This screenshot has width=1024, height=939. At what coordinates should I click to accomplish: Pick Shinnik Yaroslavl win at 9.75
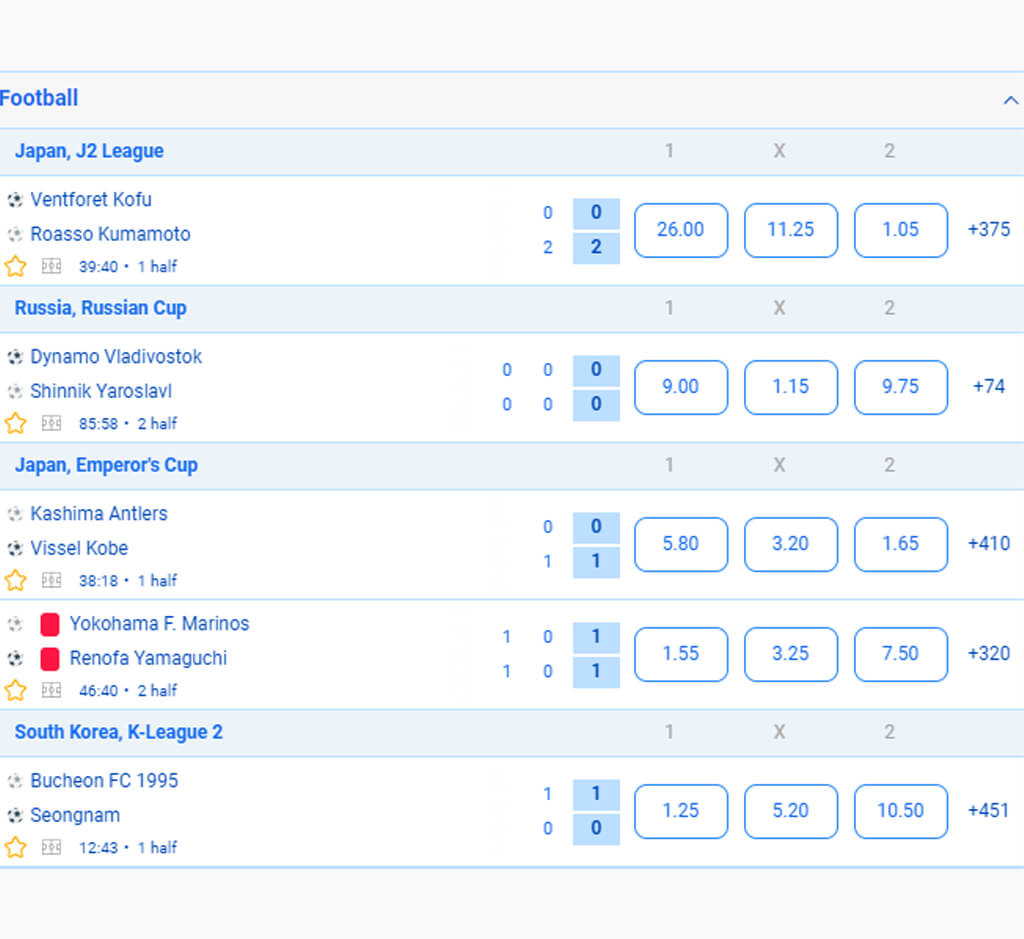pos(901,387)
